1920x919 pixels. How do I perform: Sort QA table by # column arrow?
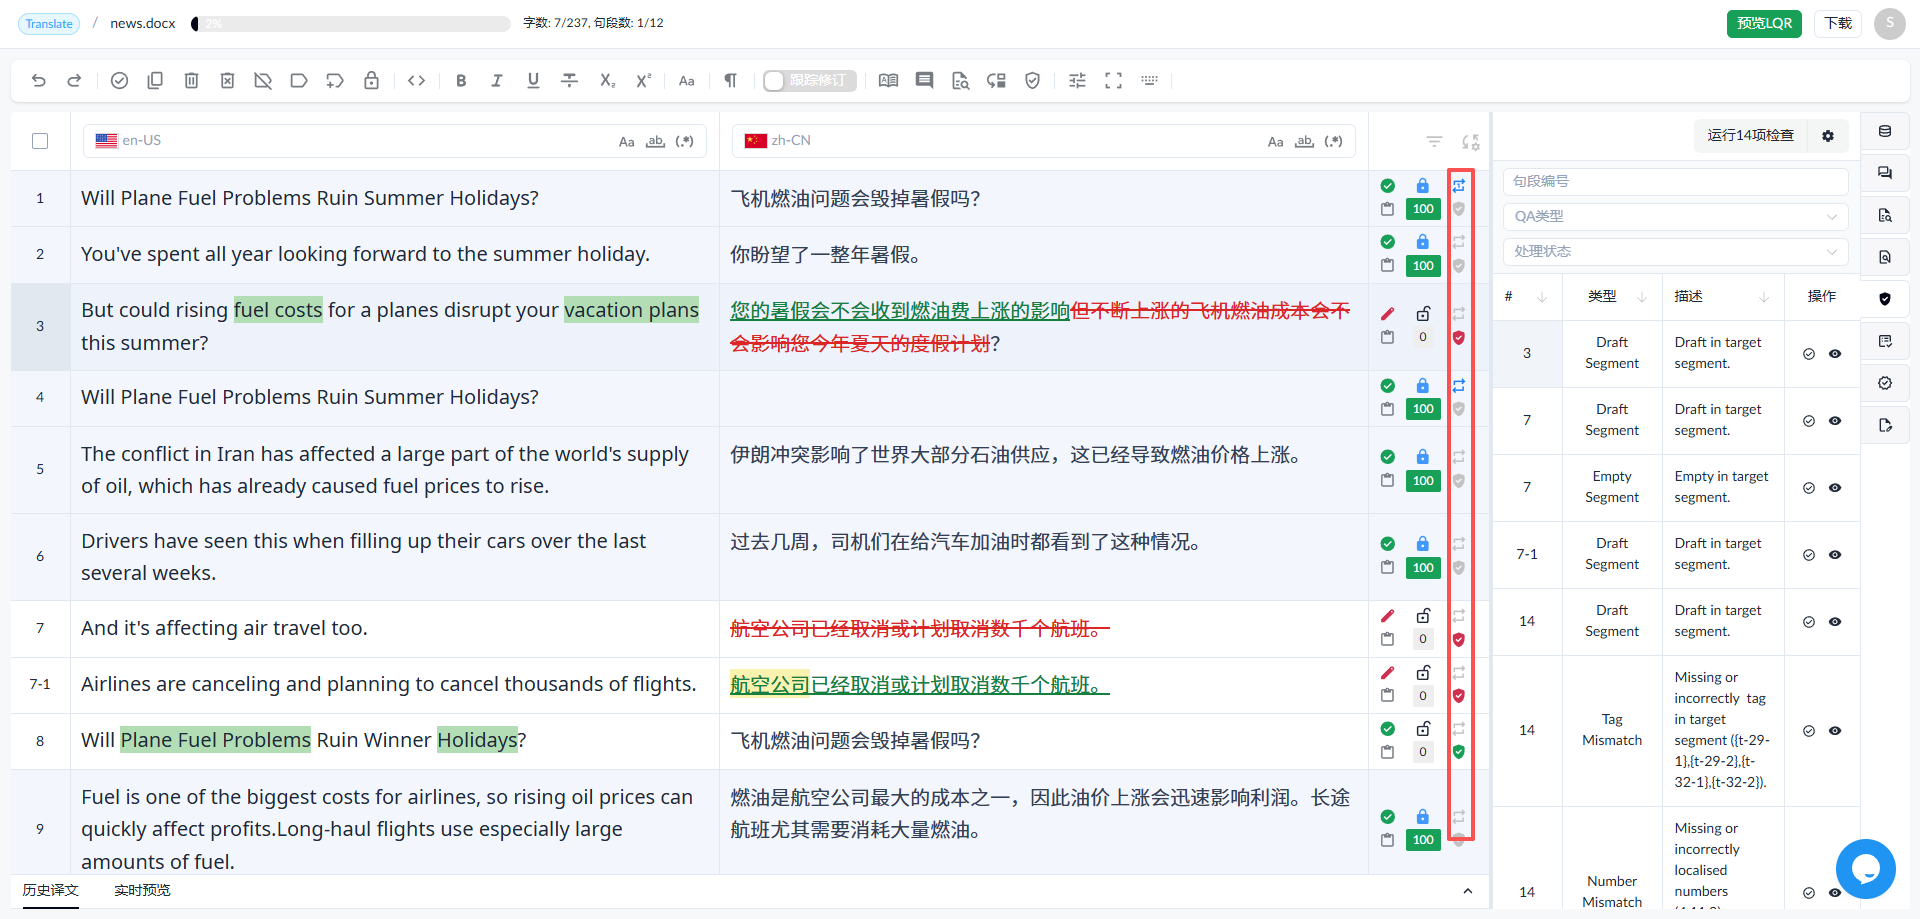coord(1542,297)
